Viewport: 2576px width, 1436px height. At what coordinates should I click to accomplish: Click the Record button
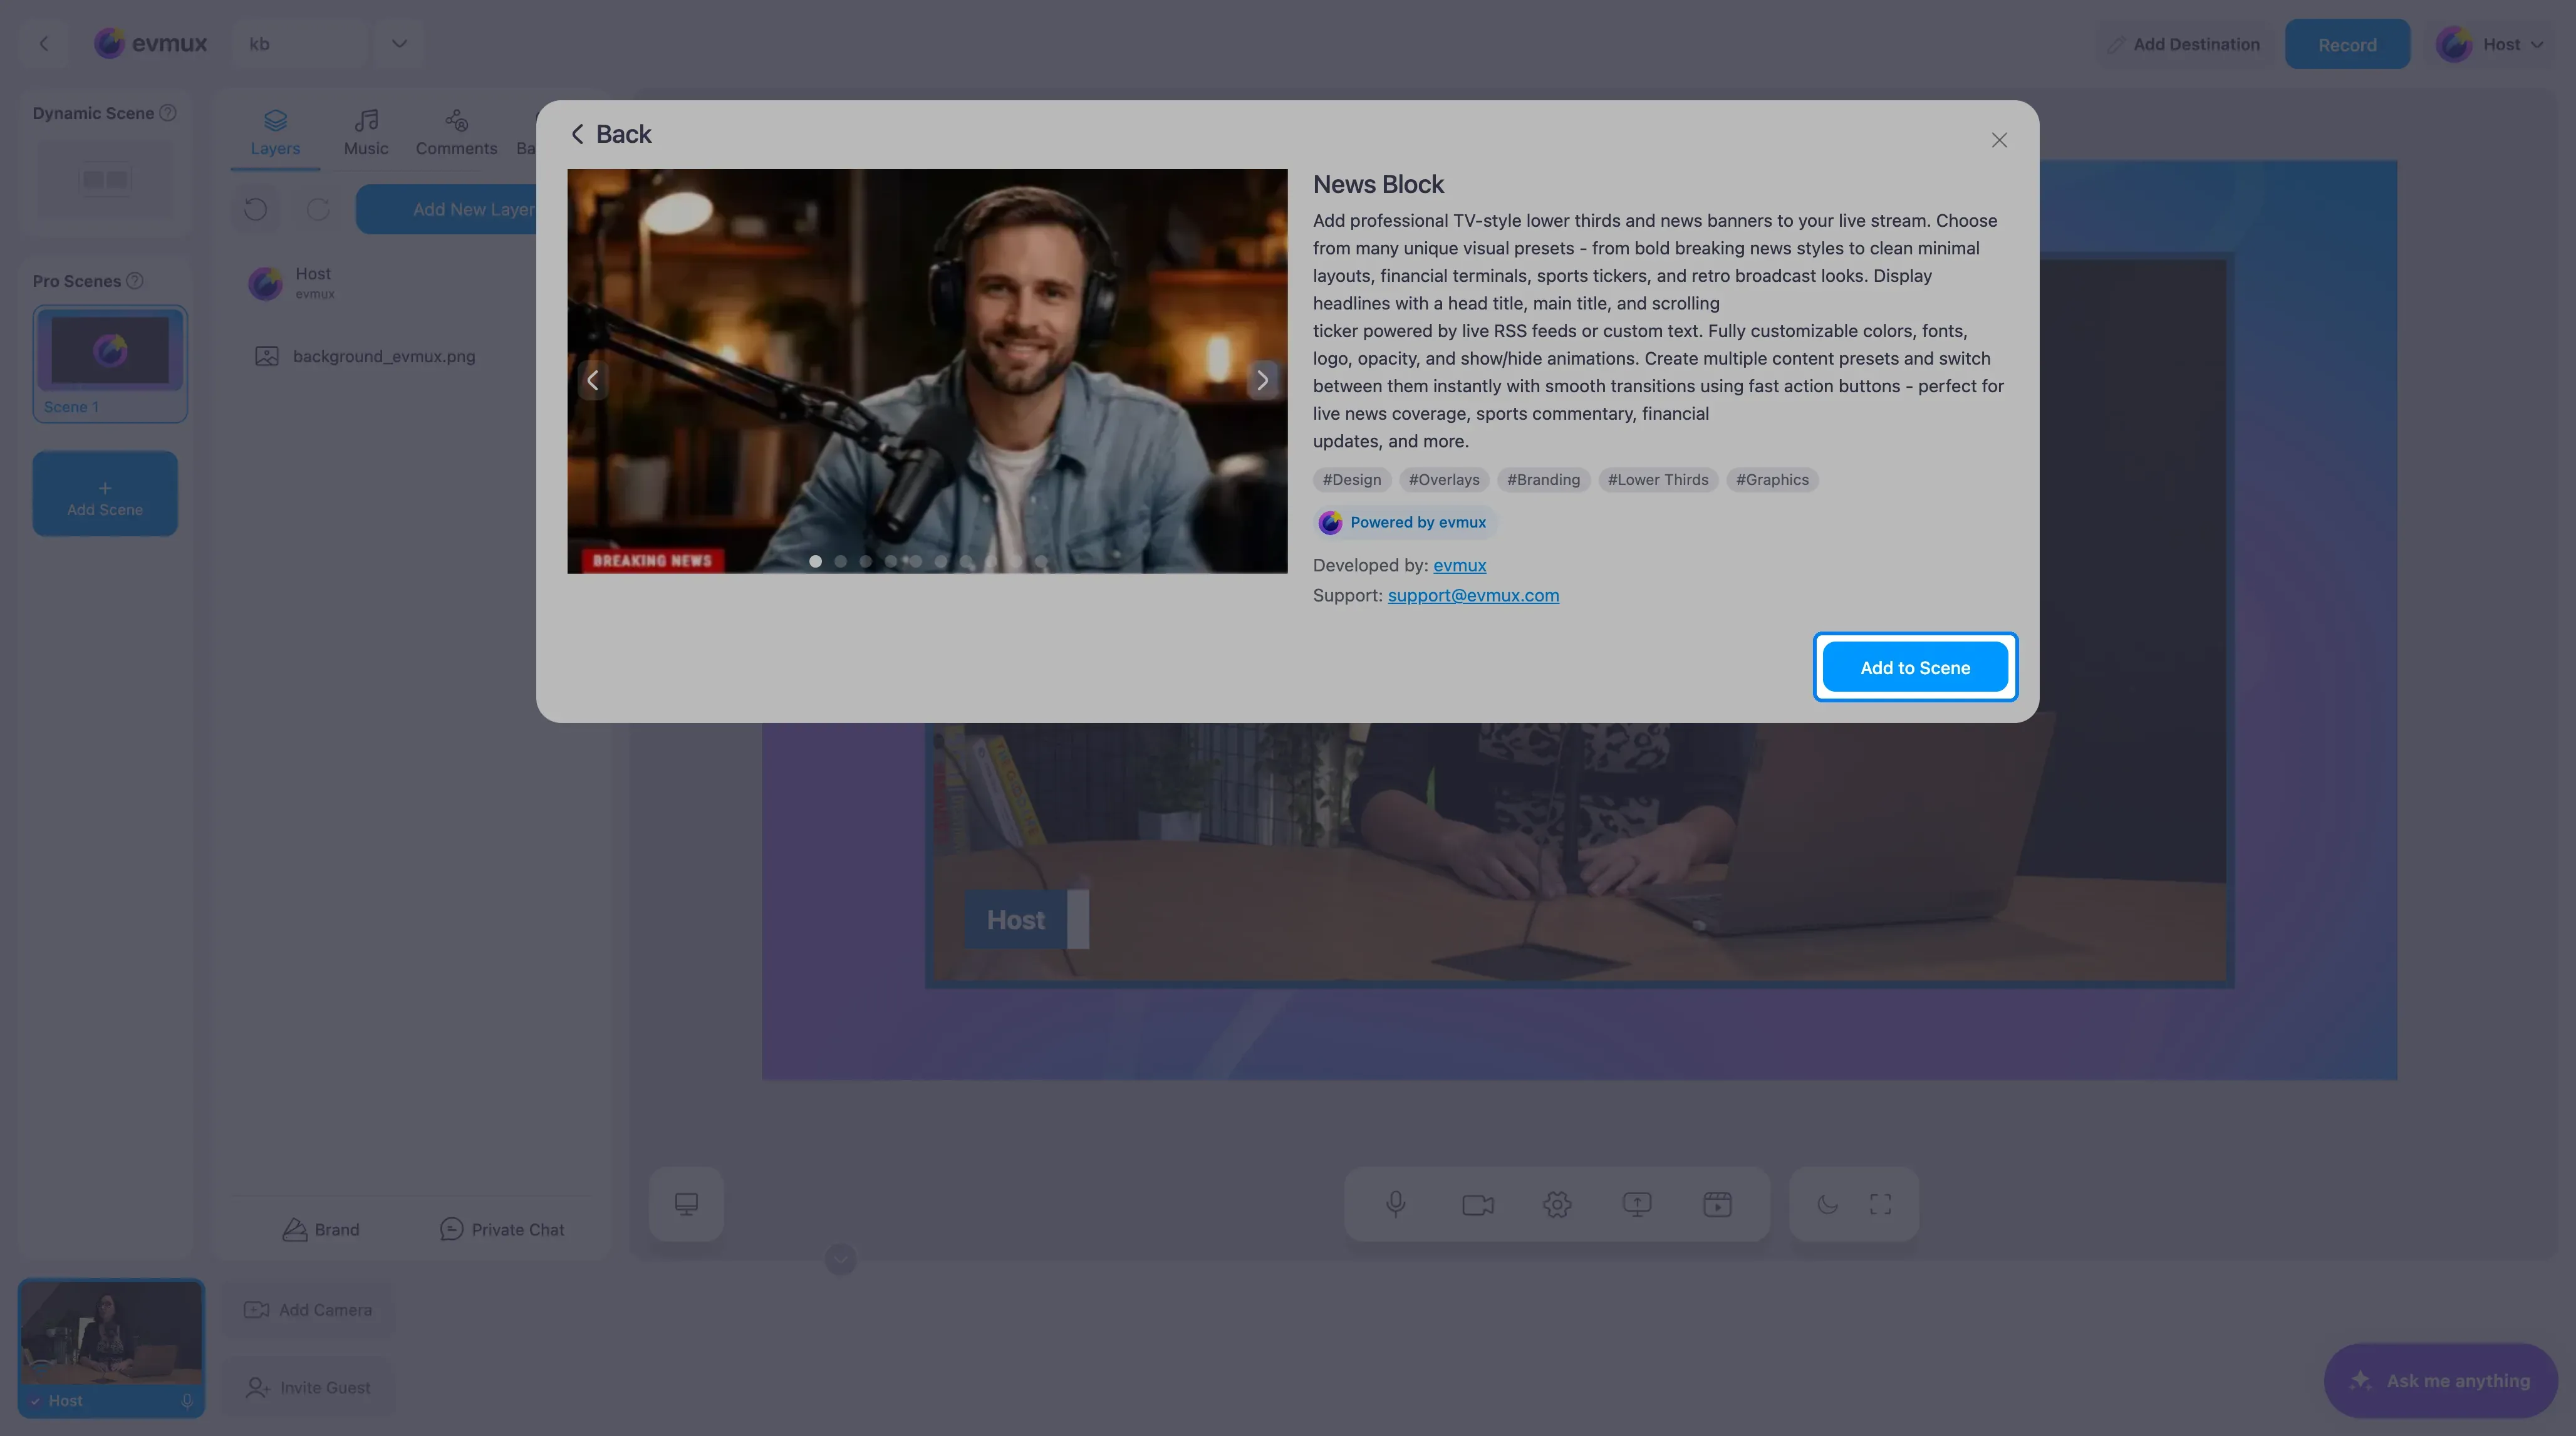pos(2346,44)
